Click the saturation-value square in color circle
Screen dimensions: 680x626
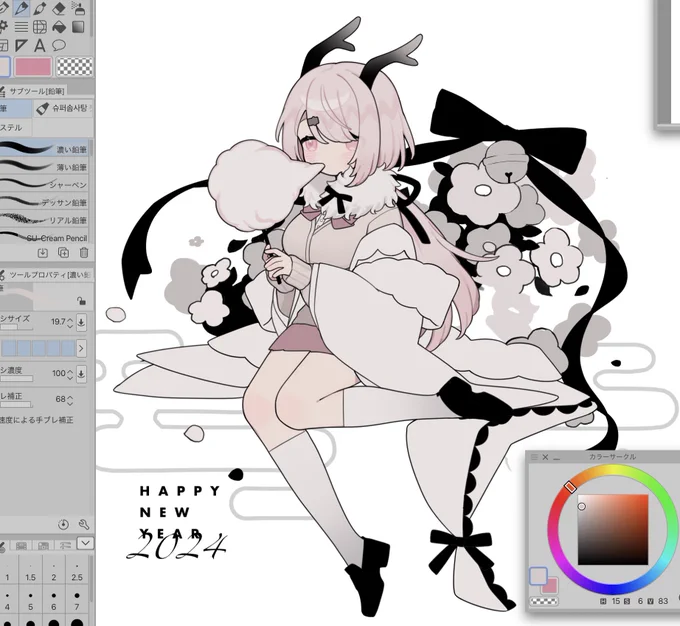(613, 529)
